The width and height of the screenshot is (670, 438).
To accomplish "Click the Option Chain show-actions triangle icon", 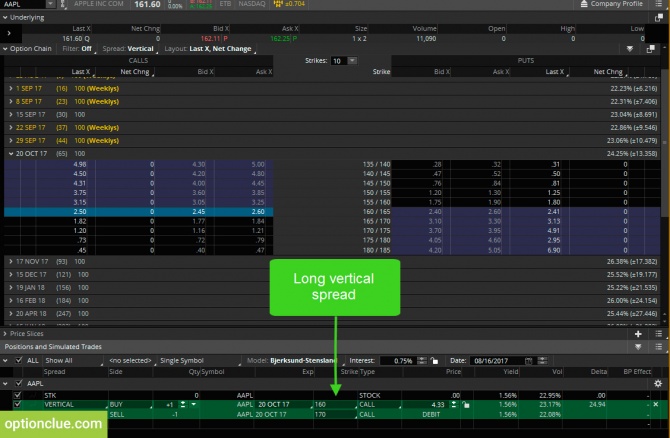I will pos(629,49).
